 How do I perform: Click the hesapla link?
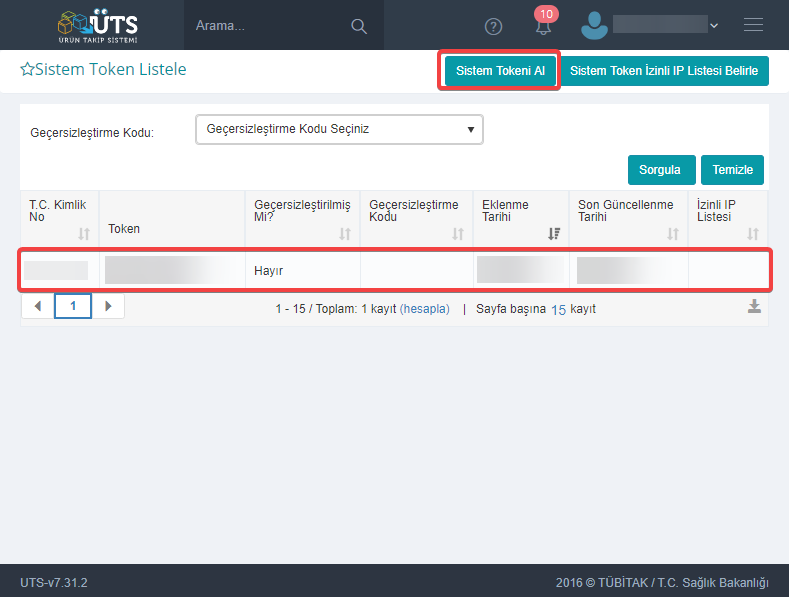coord(425,309)
